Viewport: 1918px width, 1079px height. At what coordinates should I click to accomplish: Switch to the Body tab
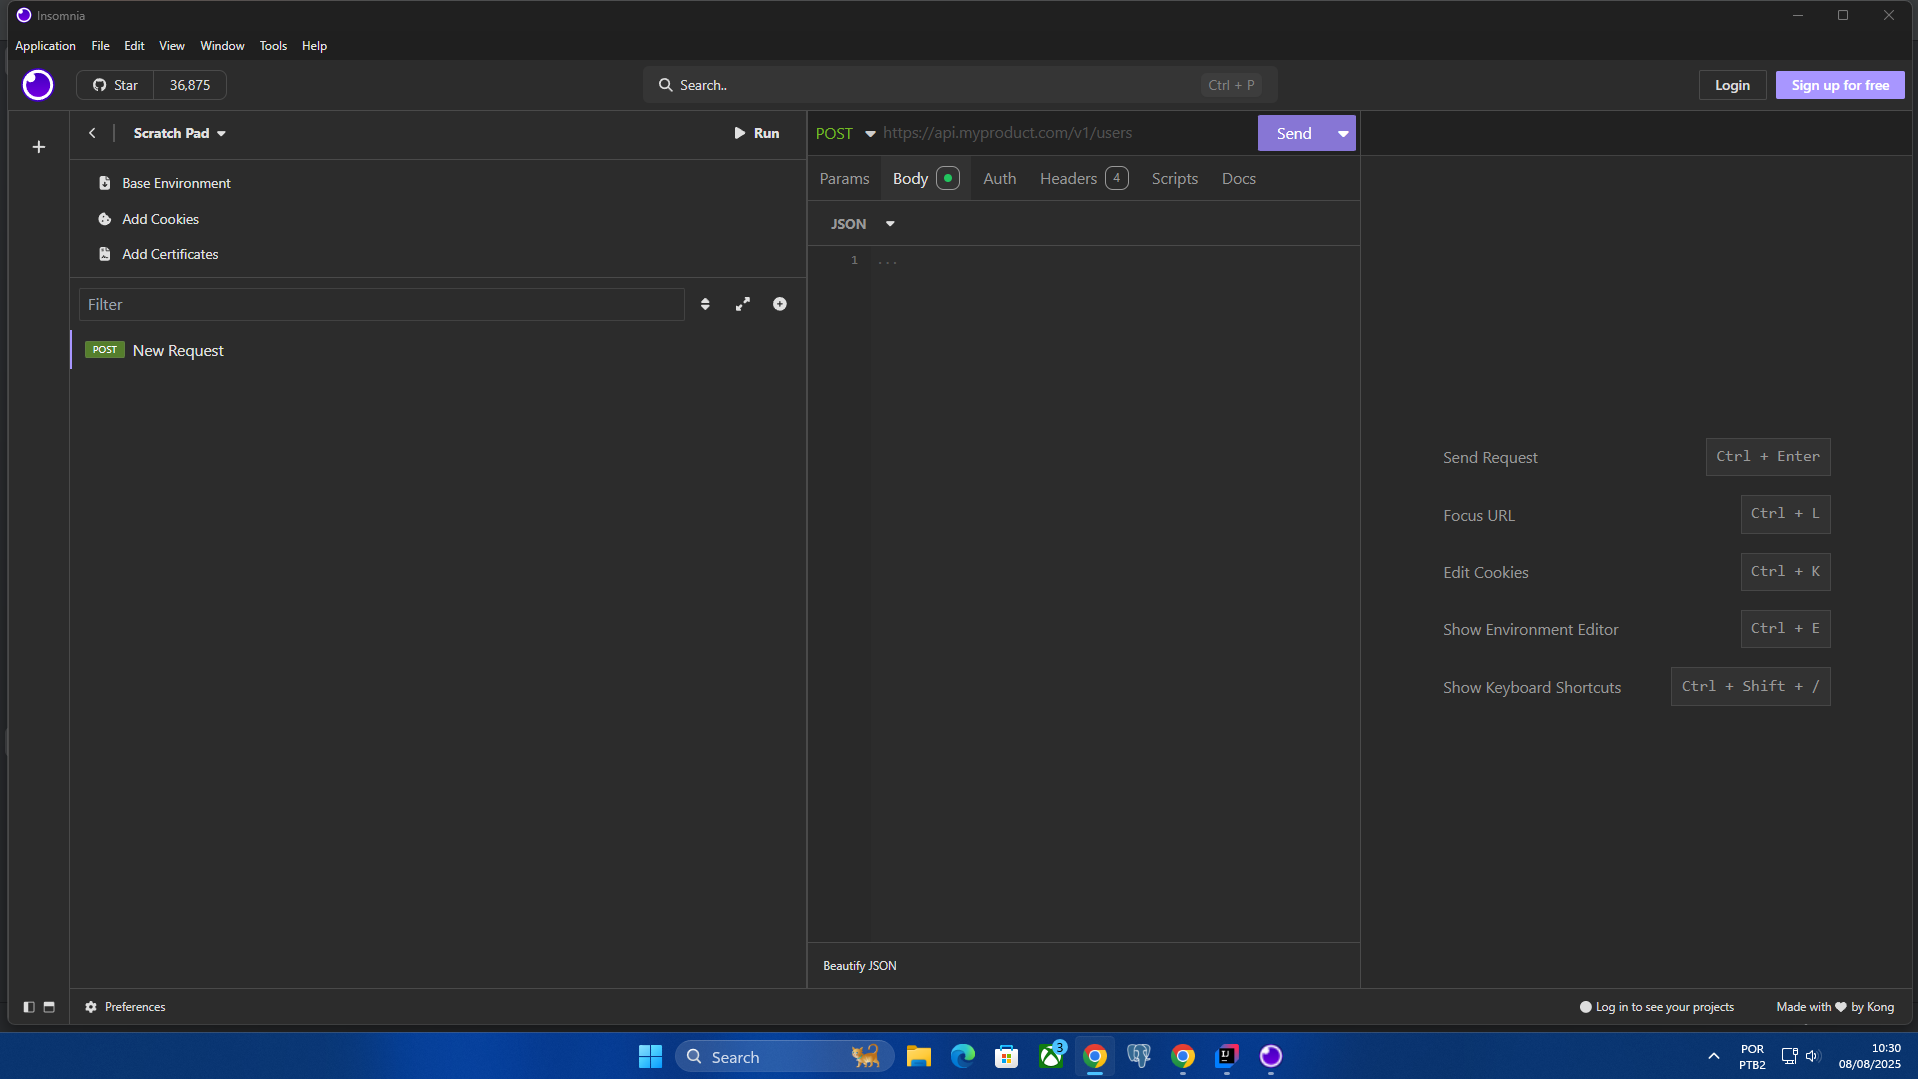pyautogui.click(x=925, y=178)
